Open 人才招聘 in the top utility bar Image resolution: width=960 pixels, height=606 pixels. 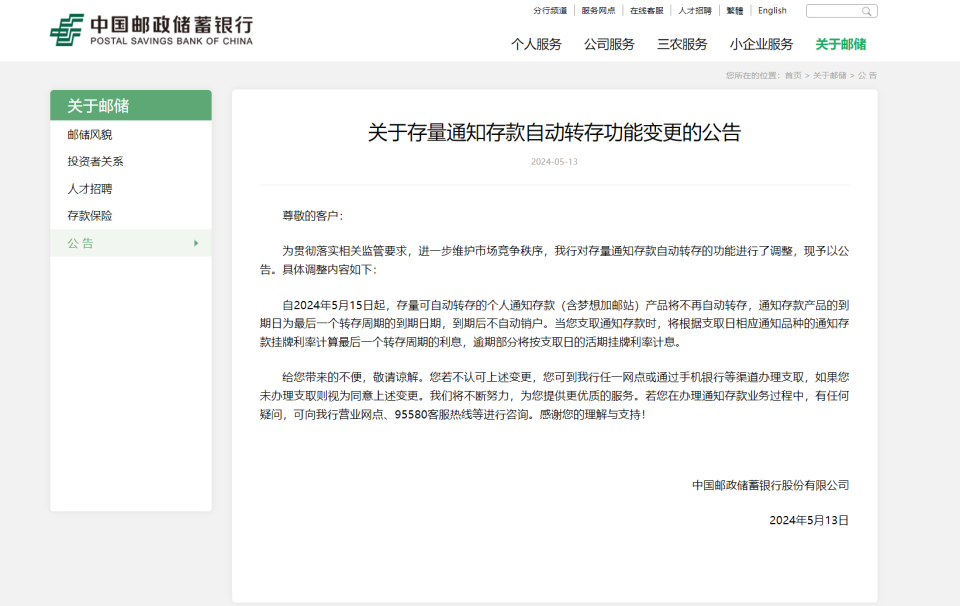(694, 10)
